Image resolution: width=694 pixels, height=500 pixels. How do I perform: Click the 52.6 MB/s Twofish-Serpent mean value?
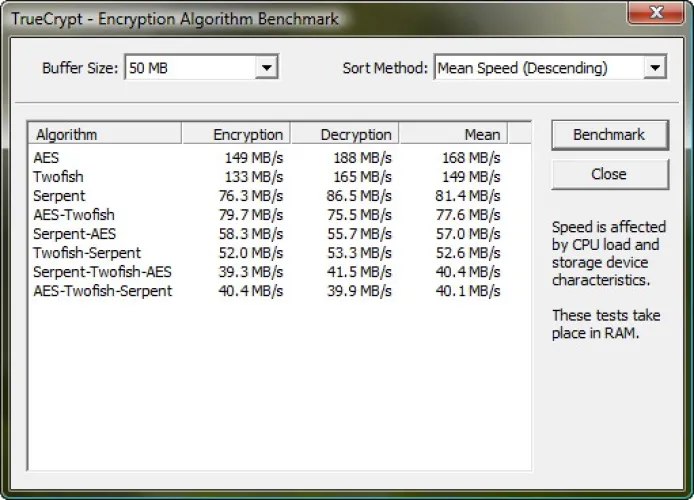[x=468, y=253]
